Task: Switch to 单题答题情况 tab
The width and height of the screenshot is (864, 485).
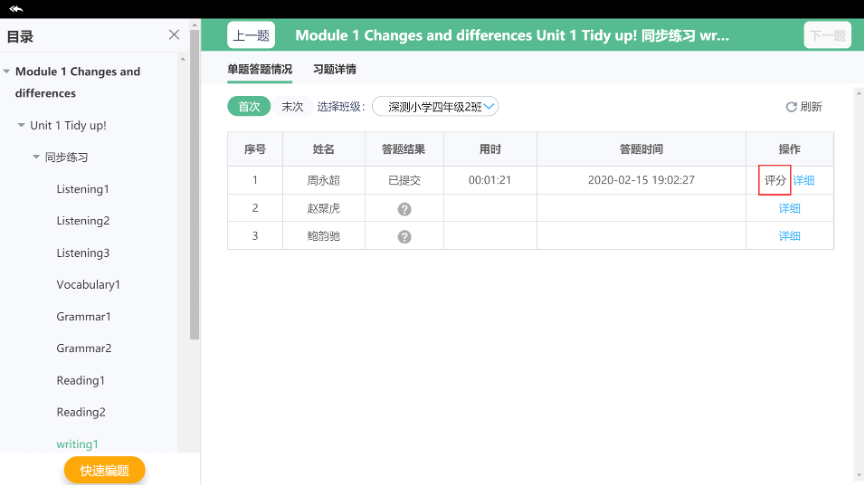Action: 260,69
